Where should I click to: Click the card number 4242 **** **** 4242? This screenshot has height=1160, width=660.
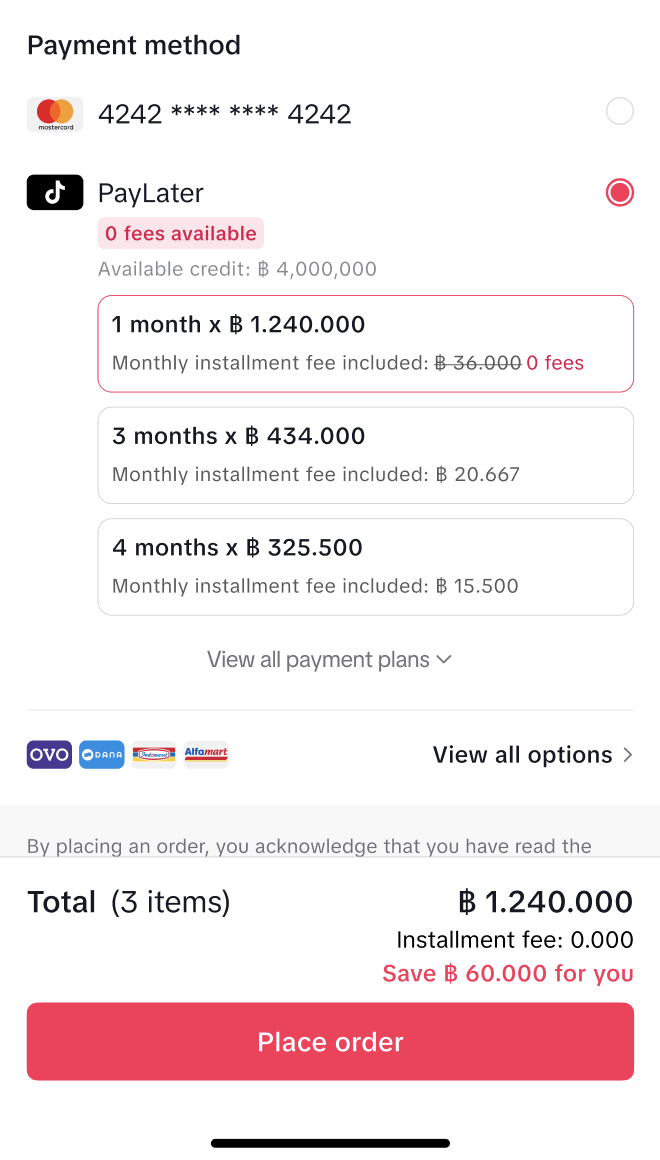click(225, 114)
